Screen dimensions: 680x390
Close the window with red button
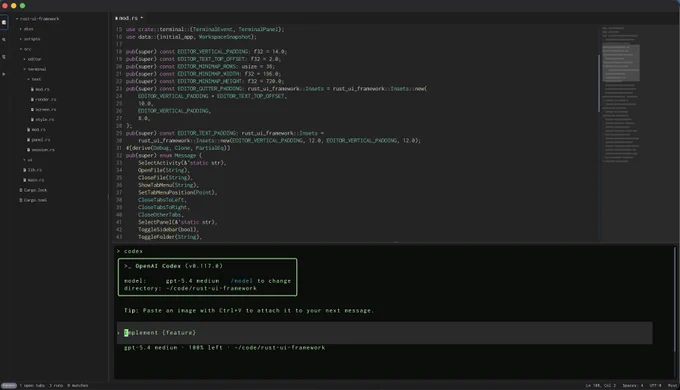pyautogui.click(x=5, y=6)
